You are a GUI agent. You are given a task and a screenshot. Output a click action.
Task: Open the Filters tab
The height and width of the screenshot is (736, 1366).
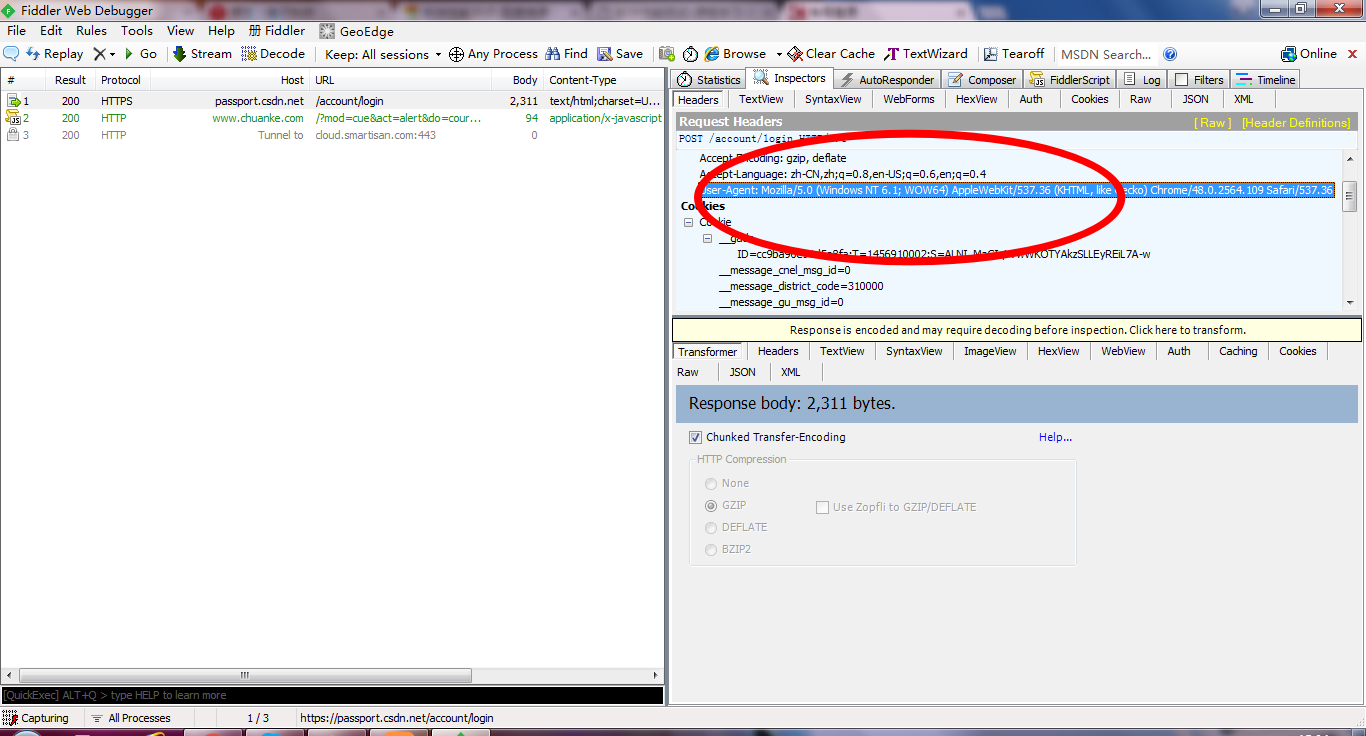tap(1199, 79)
